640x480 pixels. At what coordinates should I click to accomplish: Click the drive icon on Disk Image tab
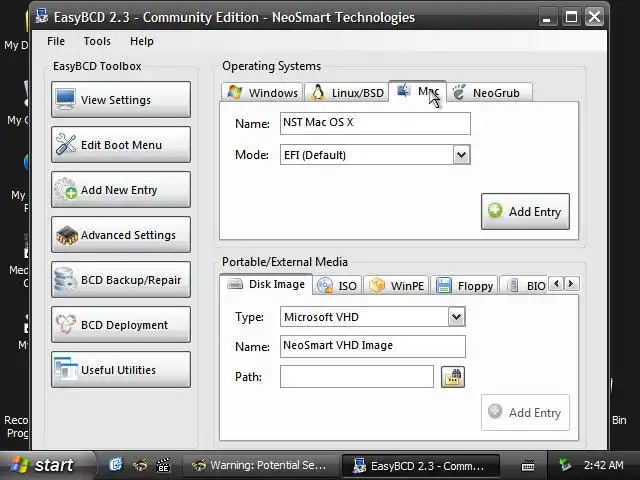click(x=235, y=284)
